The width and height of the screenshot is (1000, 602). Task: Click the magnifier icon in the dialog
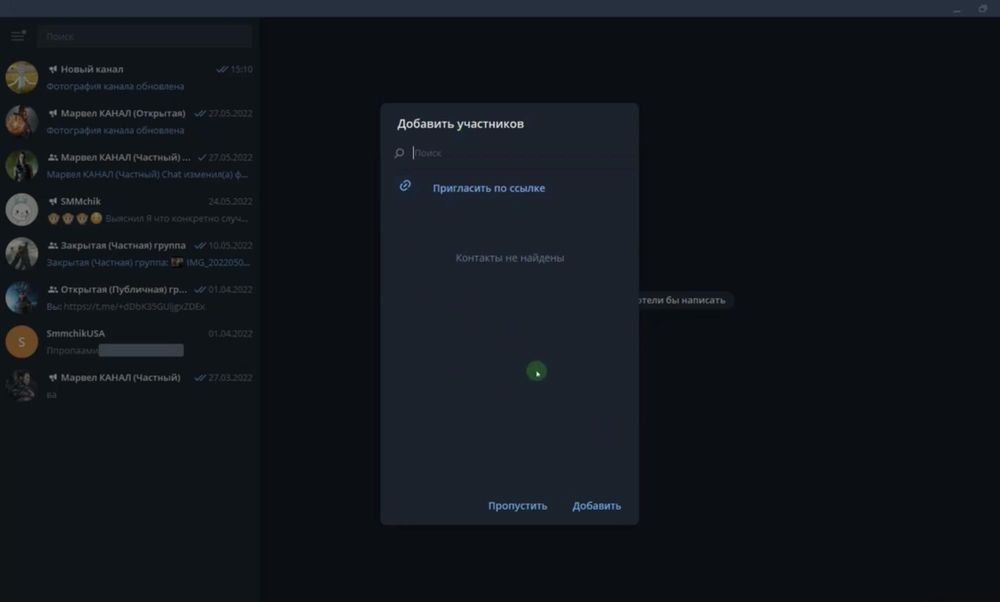pyautogui.click(x=399, y=153)
